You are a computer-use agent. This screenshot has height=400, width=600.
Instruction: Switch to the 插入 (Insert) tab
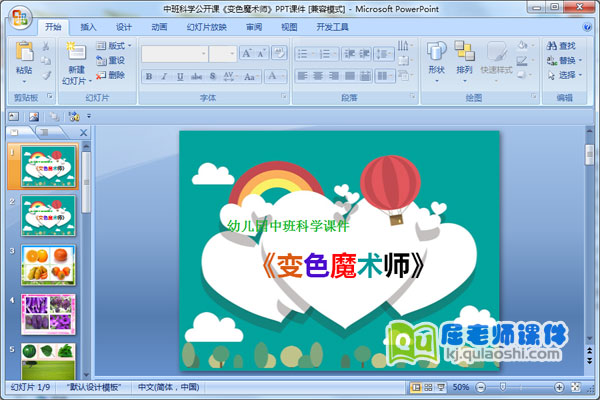coord(88,27)
